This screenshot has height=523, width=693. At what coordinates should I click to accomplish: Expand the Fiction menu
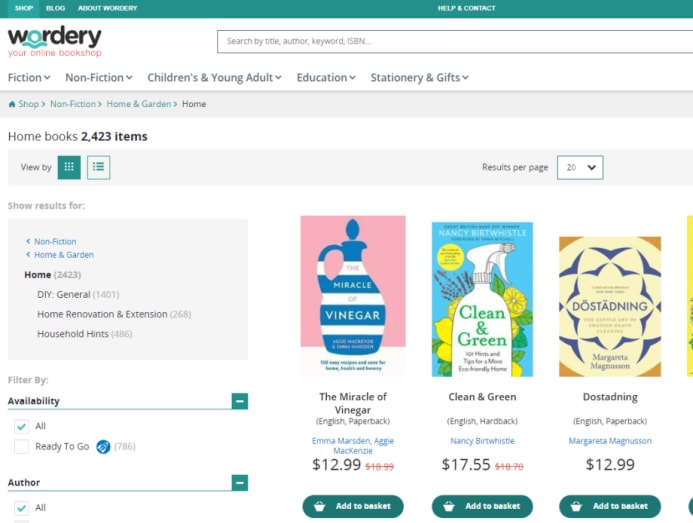coord(29,77)
